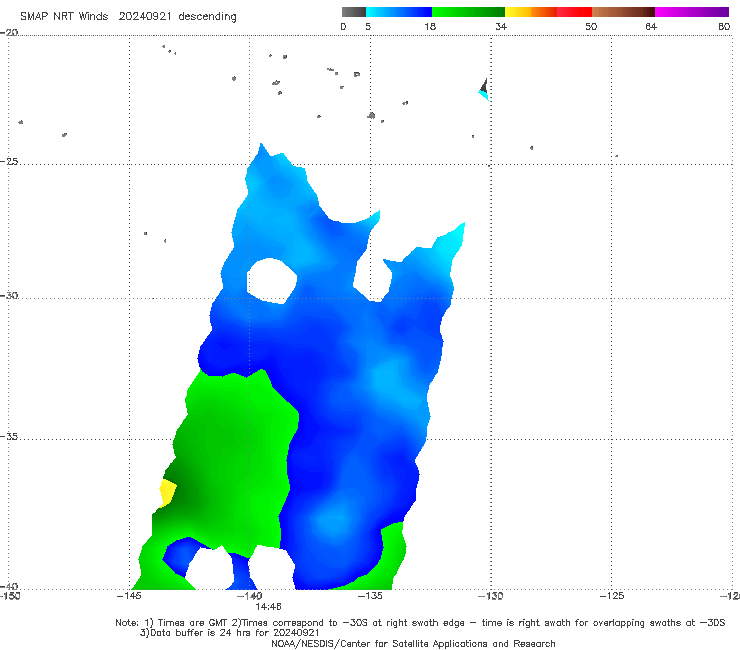Click the color bar label '50'

click(x=591, y=26)
